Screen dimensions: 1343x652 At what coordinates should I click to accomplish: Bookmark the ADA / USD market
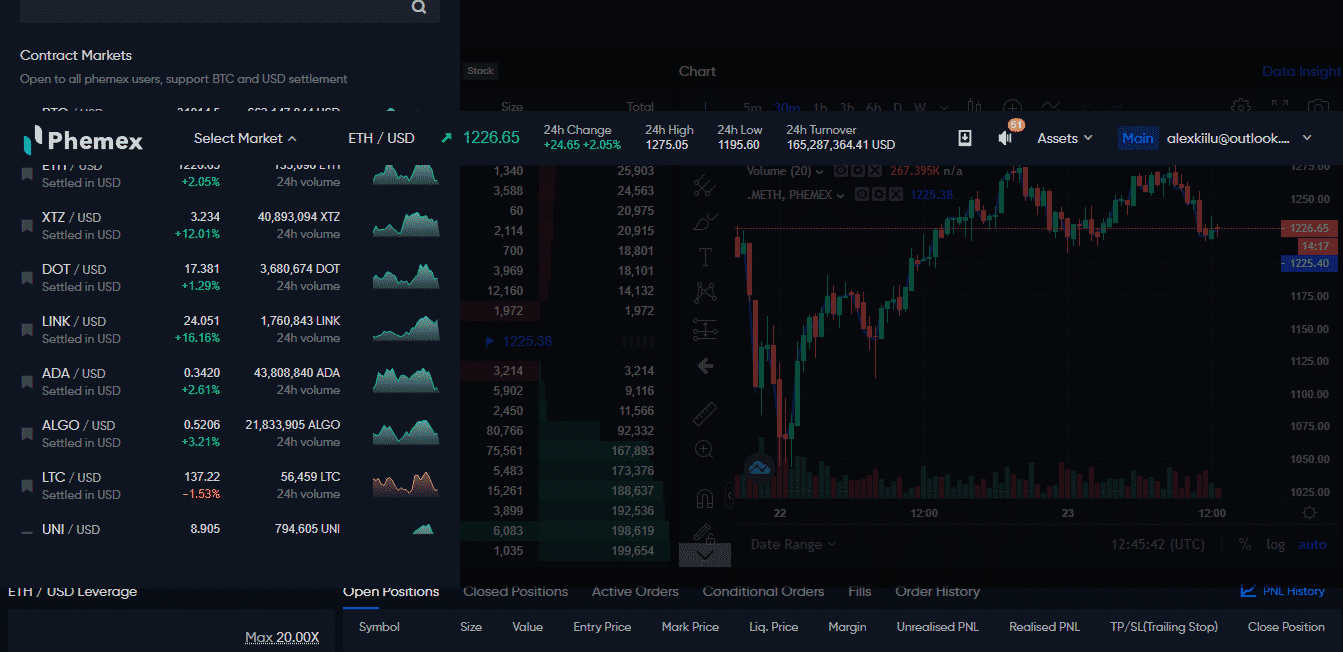pyautogui.click(x=27, y=382)
